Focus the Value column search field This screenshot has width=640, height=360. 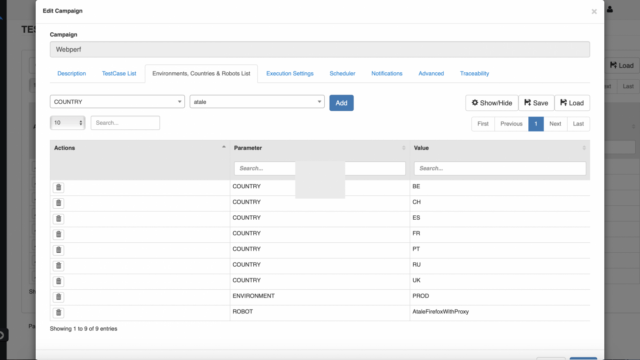coord(500,168)
